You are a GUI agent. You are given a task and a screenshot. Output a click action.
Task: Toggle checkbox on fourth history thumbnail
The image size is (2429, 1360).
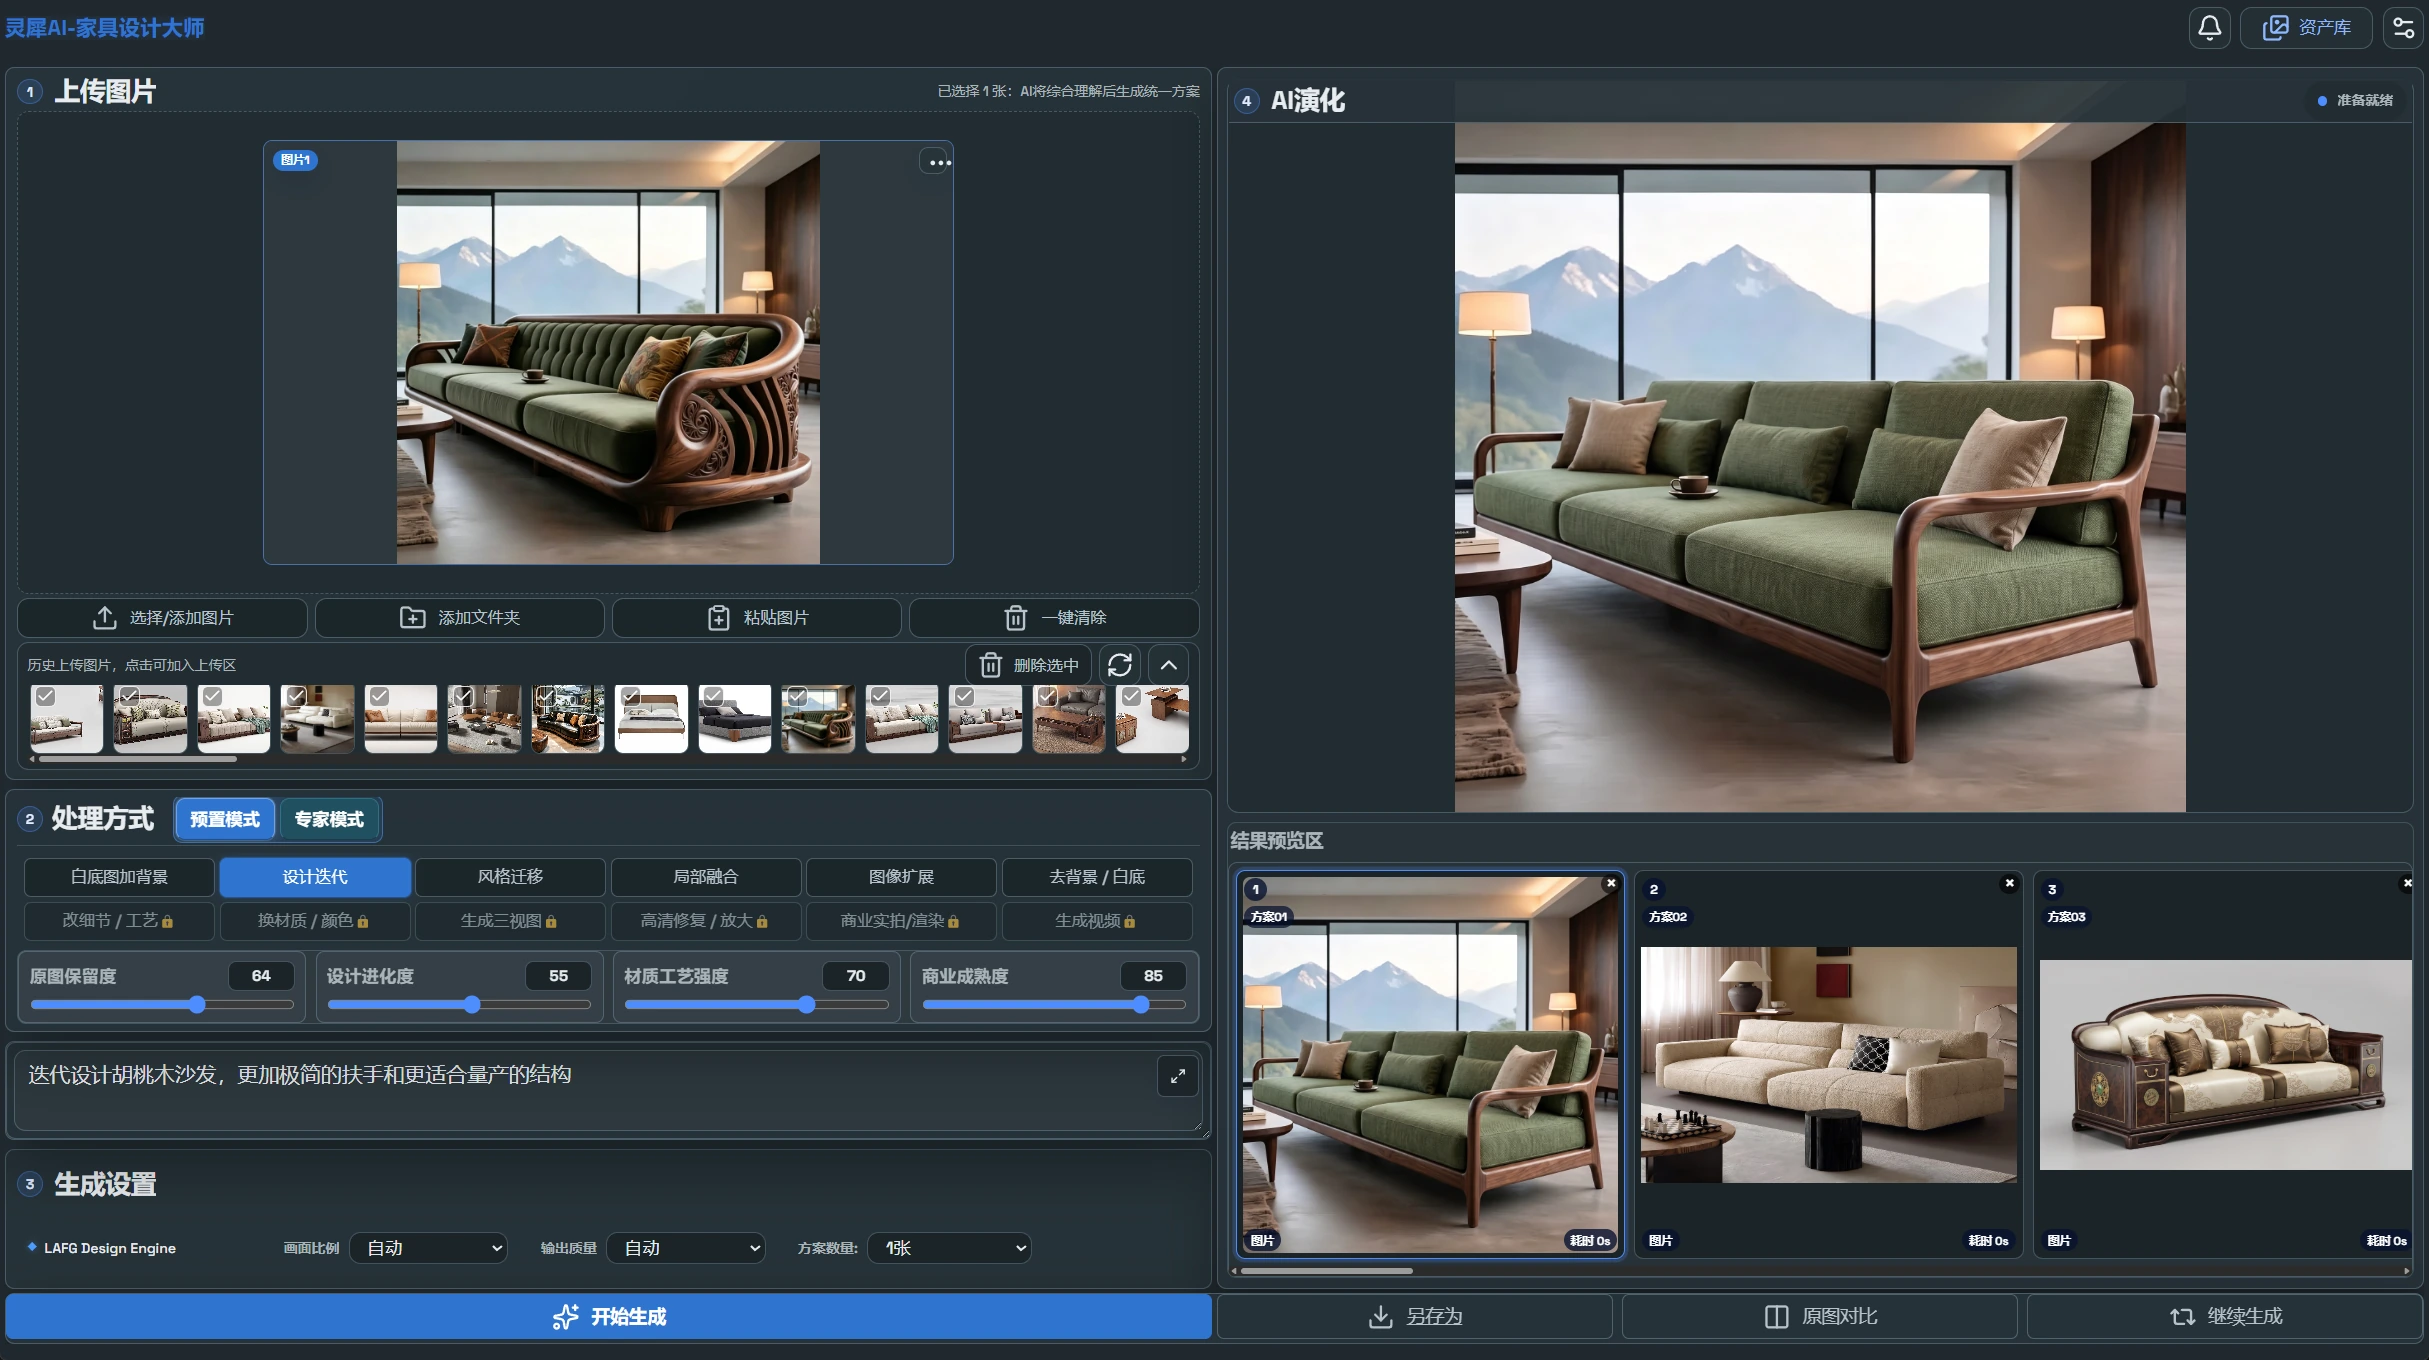pyautogui.click(x=296, y=696)
